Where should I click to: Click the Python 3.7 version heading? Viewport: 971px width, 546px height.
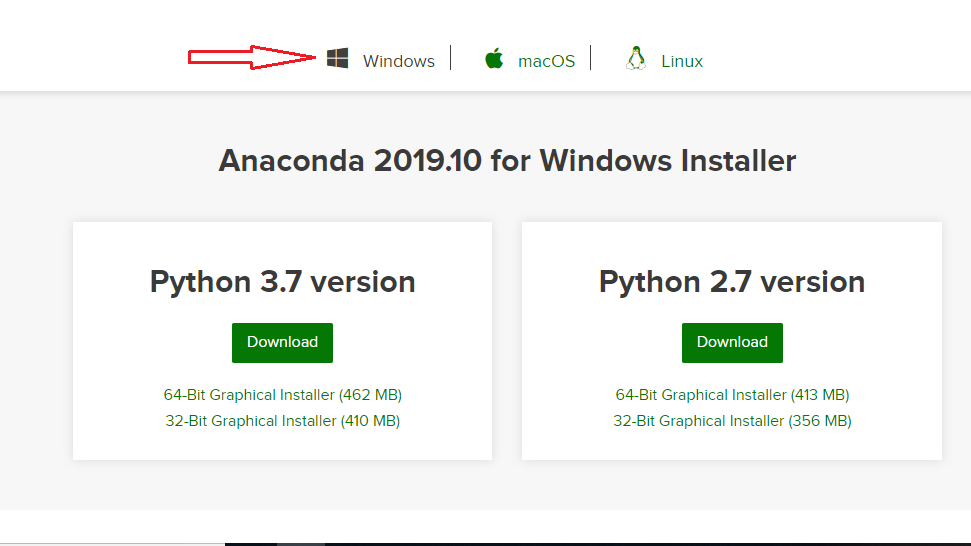click(282, 282)
